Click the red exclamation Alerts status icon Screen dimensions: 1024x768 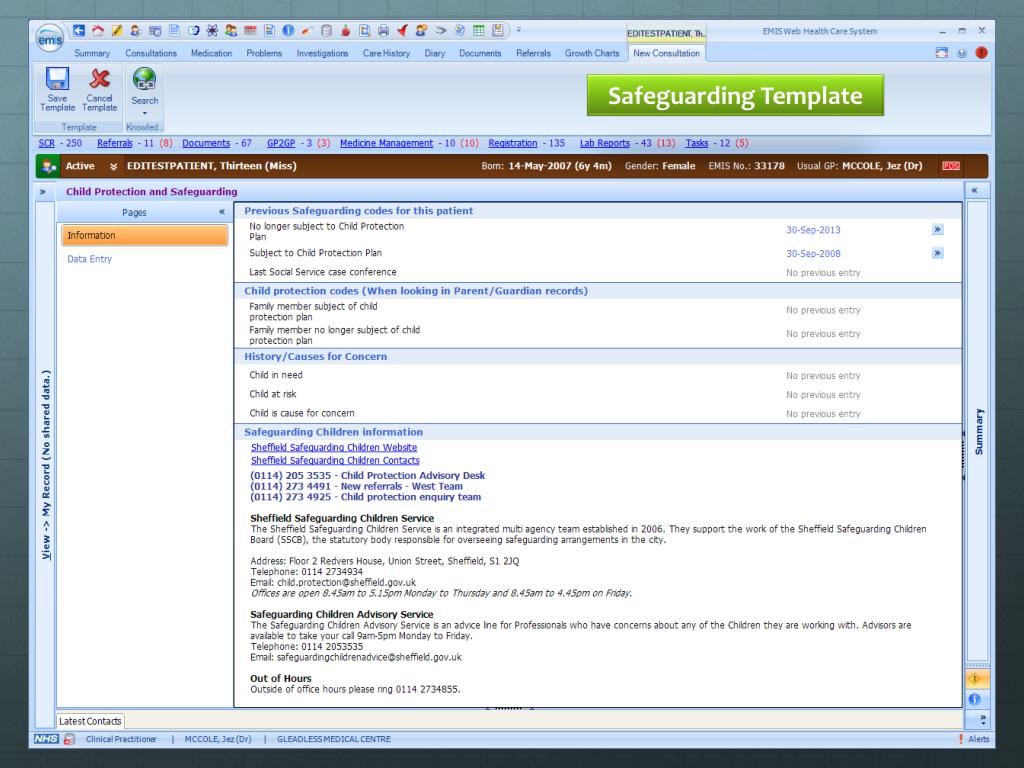tap(961, 739)
